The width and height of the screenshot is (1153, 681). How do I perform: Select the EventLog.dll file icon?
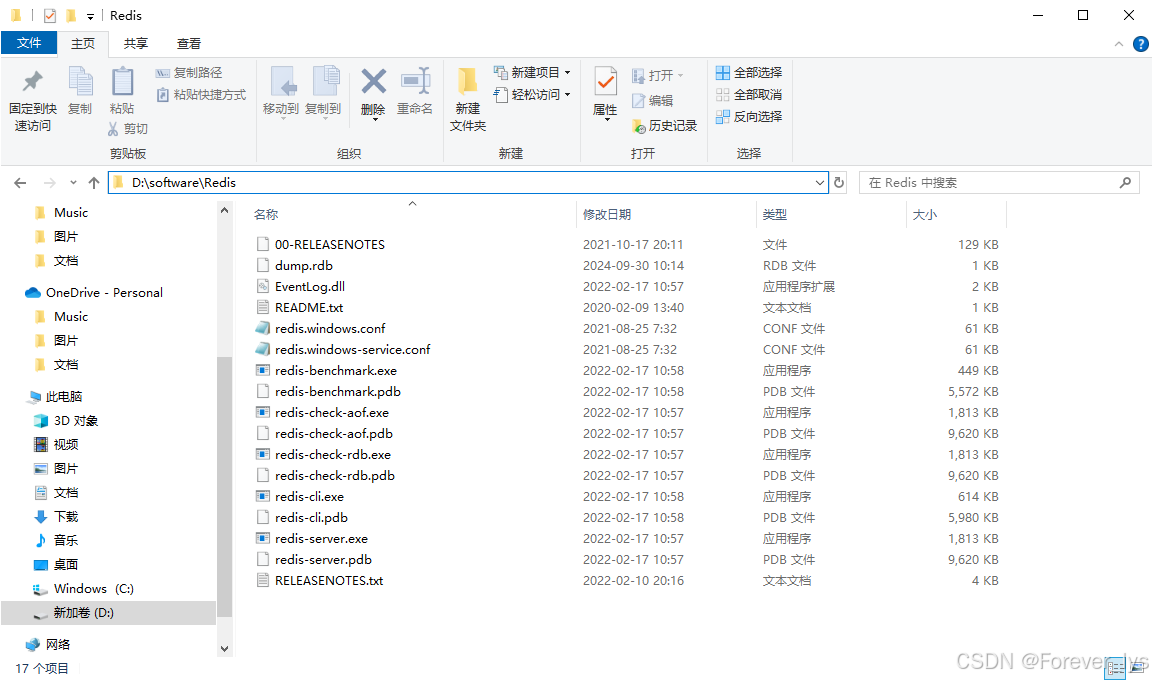point(263,287)
